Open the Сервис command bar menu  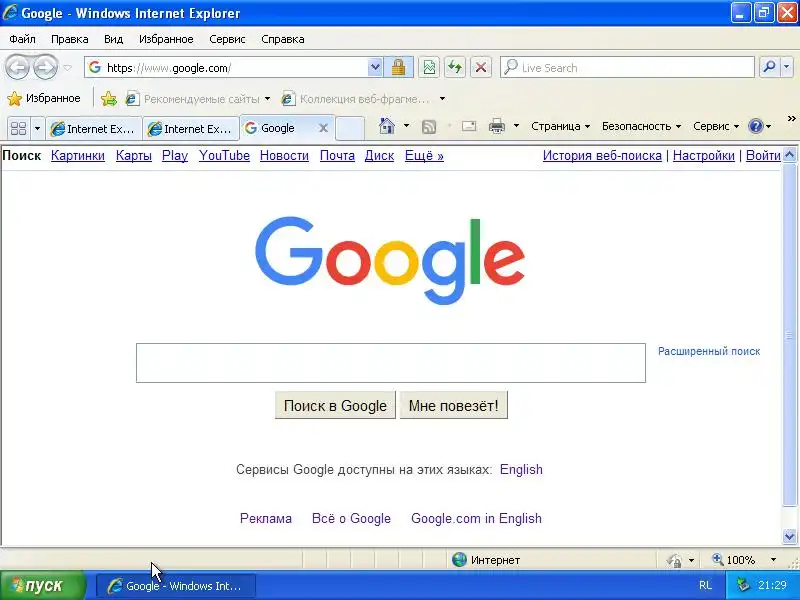pyautogui.click(x=715, y=126)
